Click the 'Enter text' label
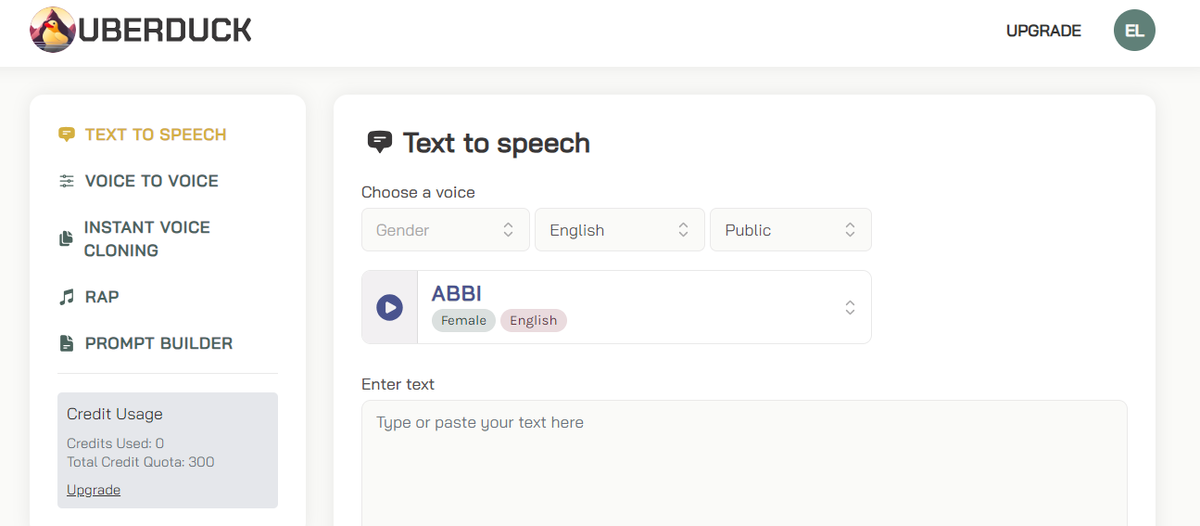The height and width of the screenshot is (526, 1200). pos(398,384)
